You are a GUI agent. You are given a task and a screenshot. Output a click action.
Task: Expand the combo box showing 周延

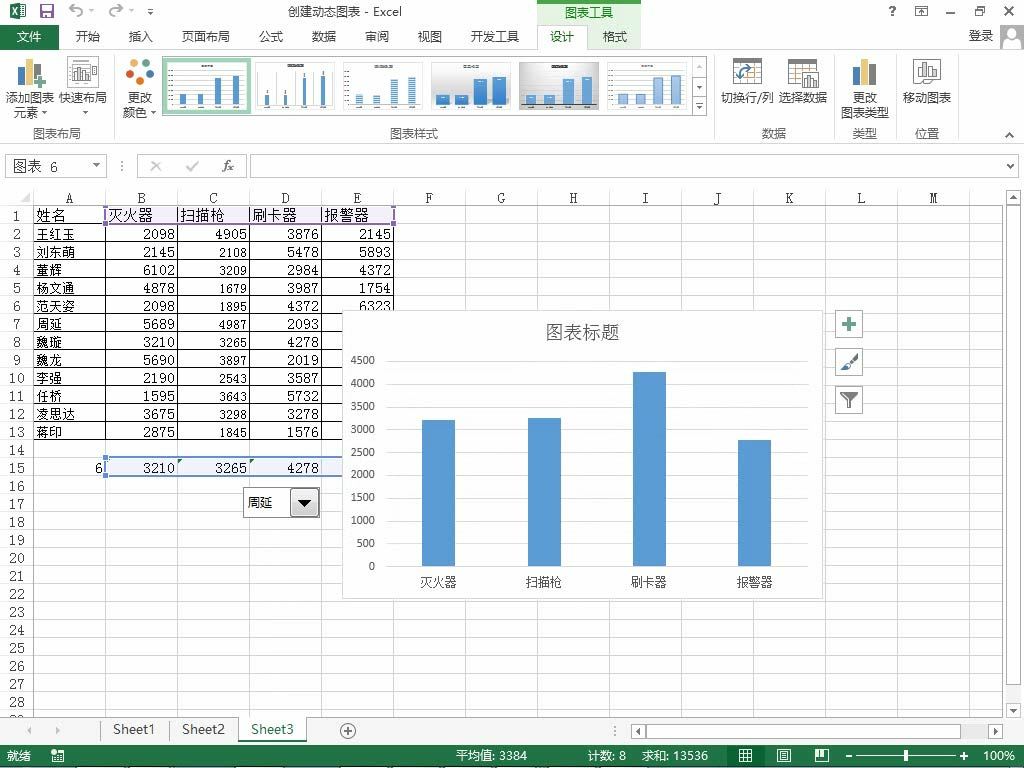(304, 503)
